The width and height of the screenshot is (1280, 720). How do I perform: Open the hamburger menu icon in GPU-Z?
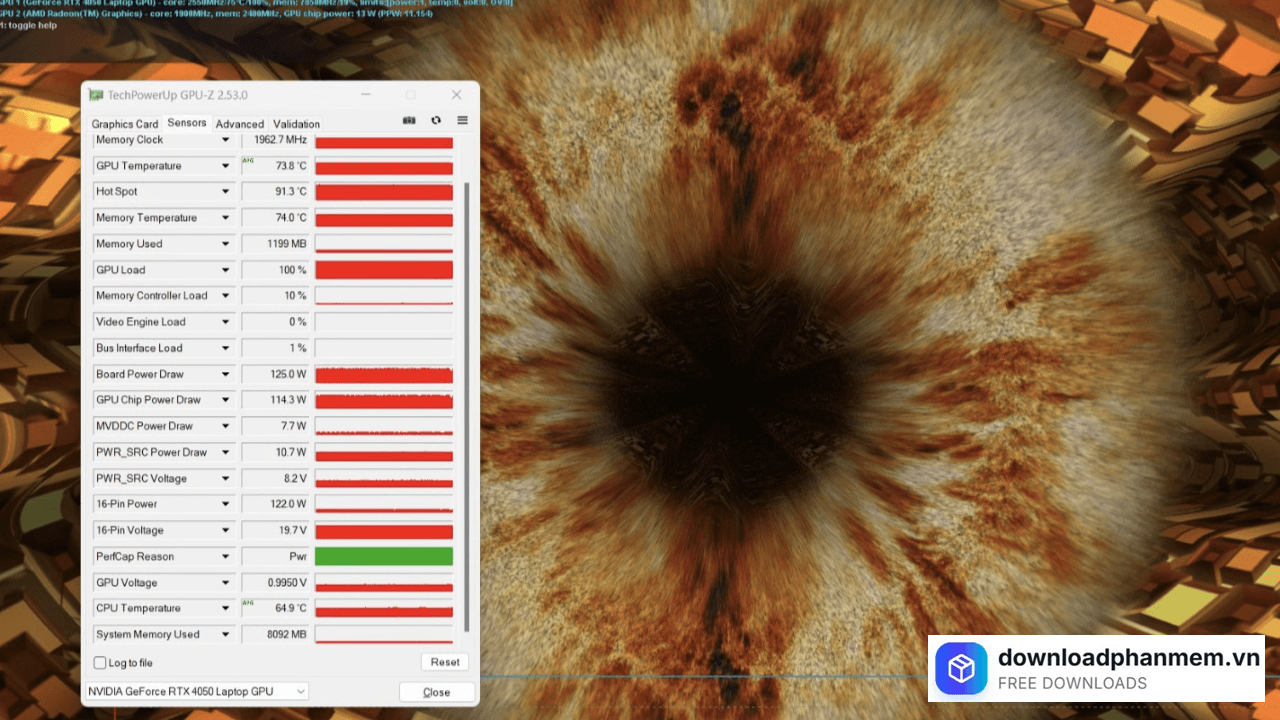tap(462, 120)
